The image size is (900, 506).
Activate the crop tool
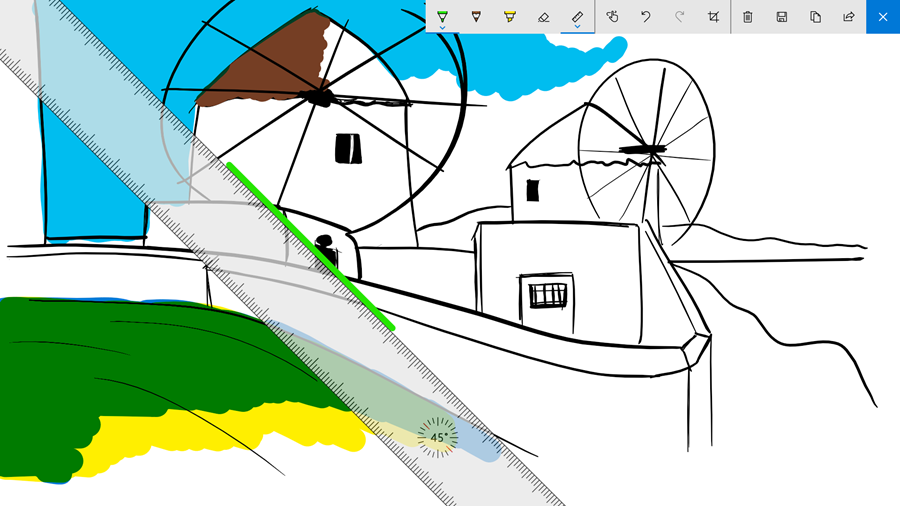point(713,16)
